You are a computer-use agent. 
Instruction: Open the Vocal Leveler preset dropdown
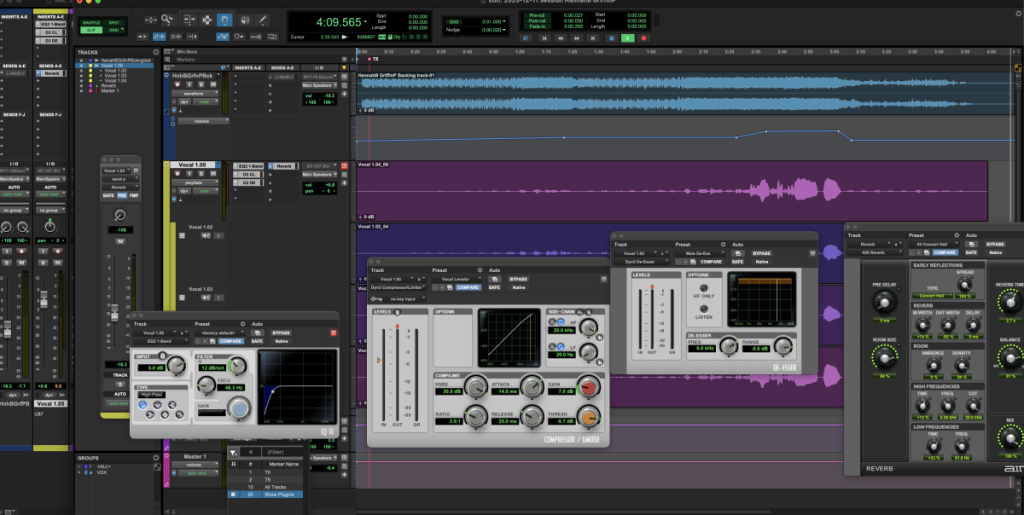click(455, 279)
